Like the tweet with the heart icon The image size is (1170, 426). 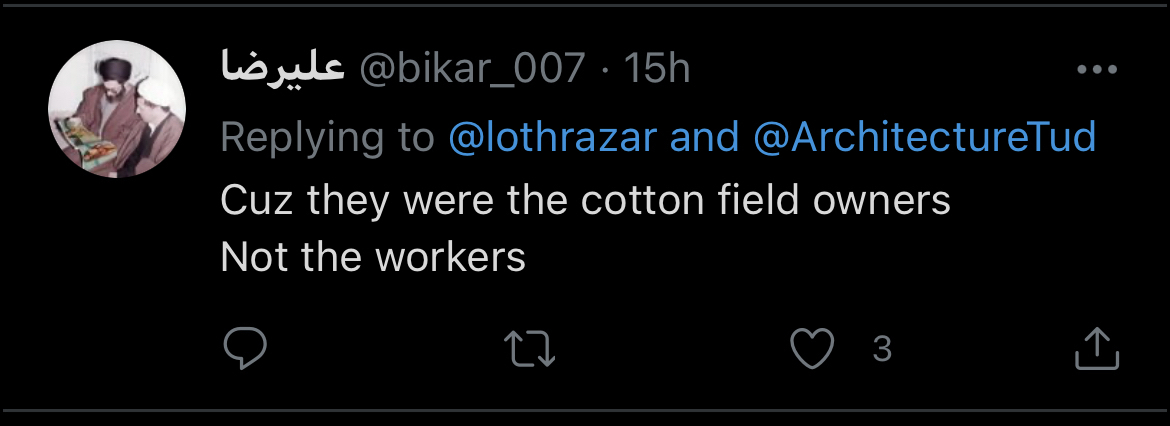click(x=812, y=349)
